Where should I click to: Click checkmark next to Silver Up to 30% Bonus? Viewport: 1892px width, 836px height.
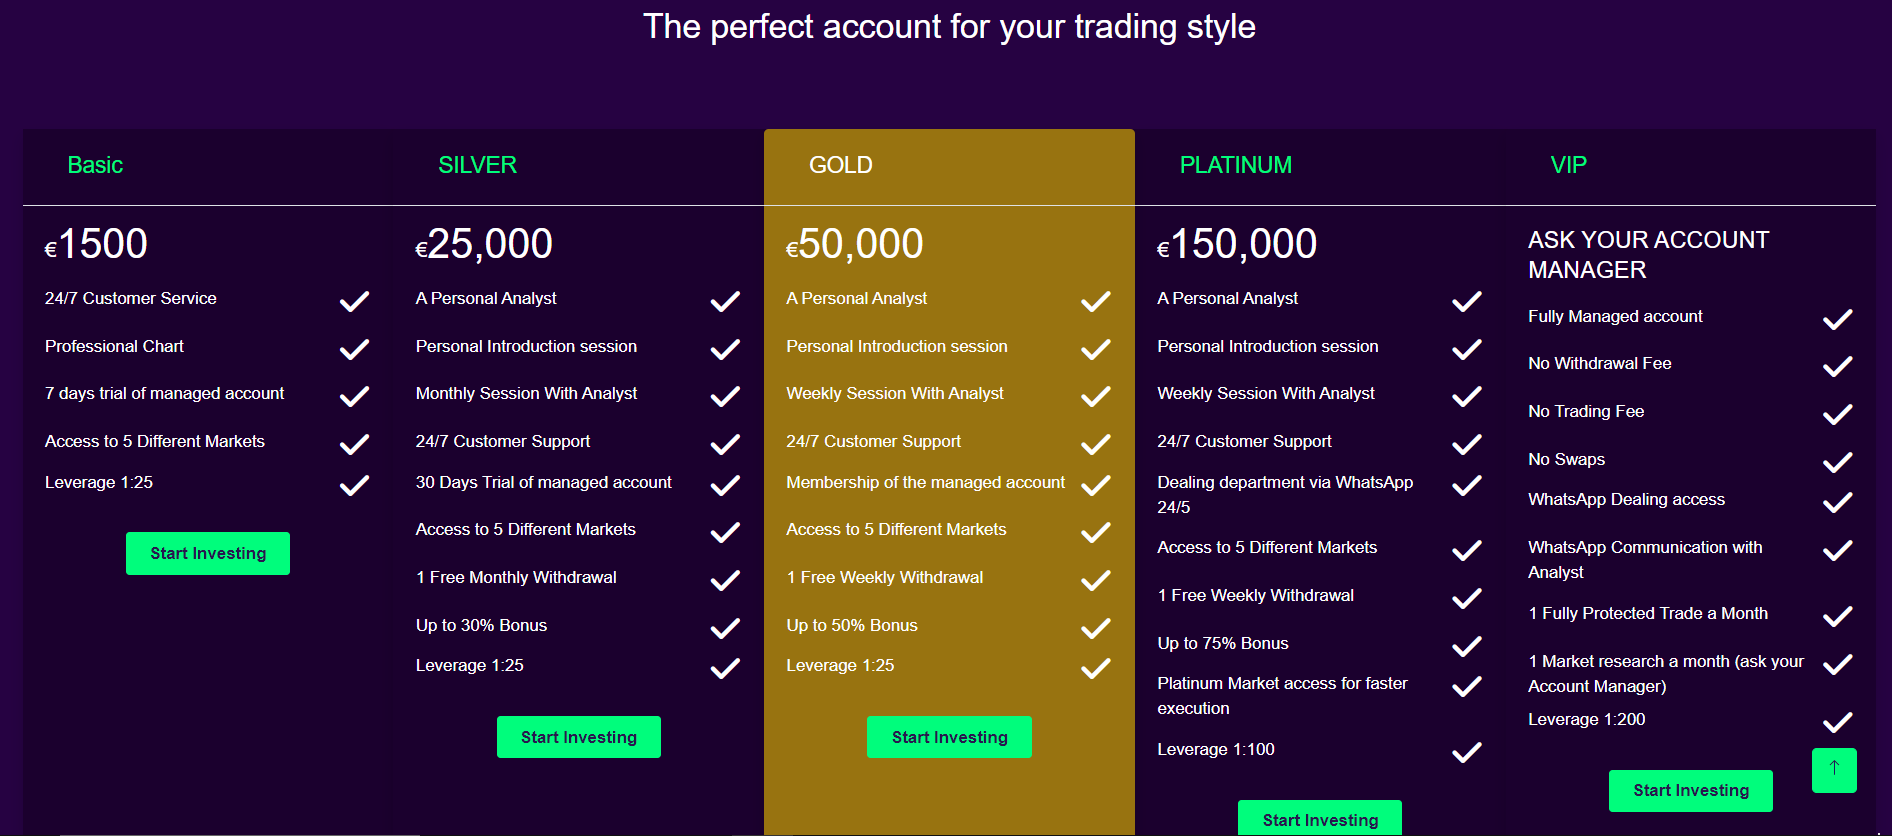click(x=725, y=628)
